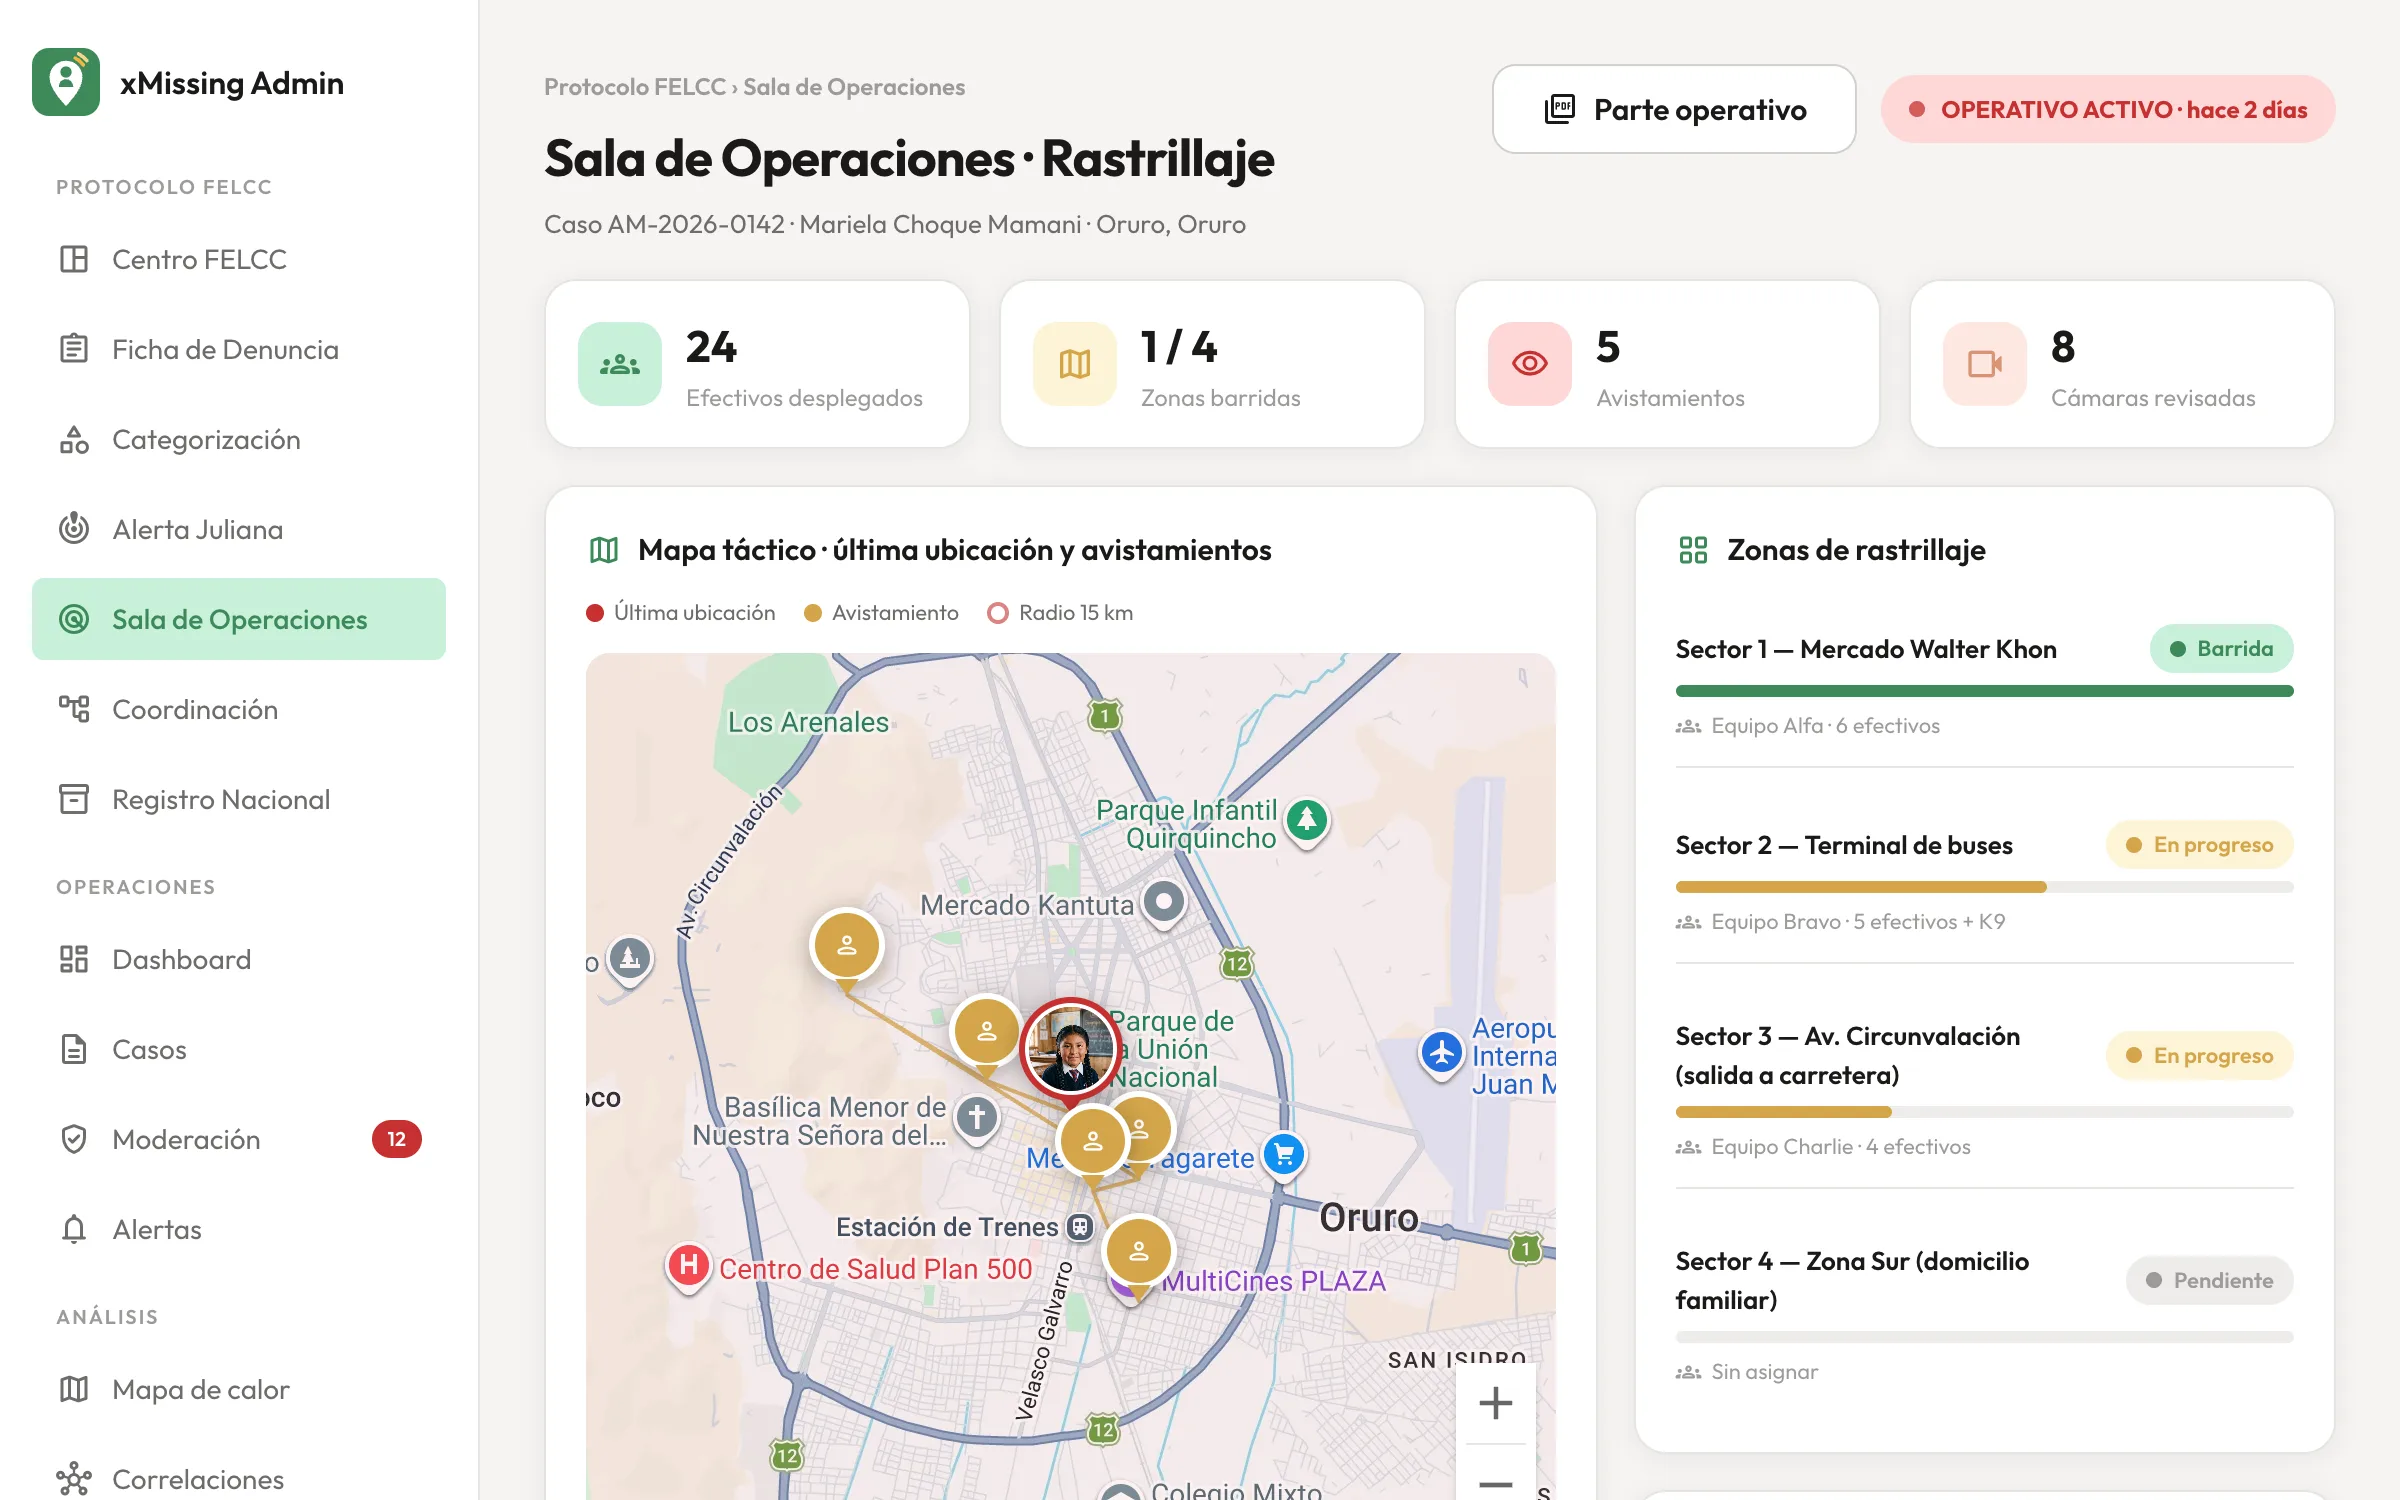Image resolution: width=2400 pixels, height=1500 pixels.
Task: Open Correlaciones analysis
Action: pos(239,1479)
